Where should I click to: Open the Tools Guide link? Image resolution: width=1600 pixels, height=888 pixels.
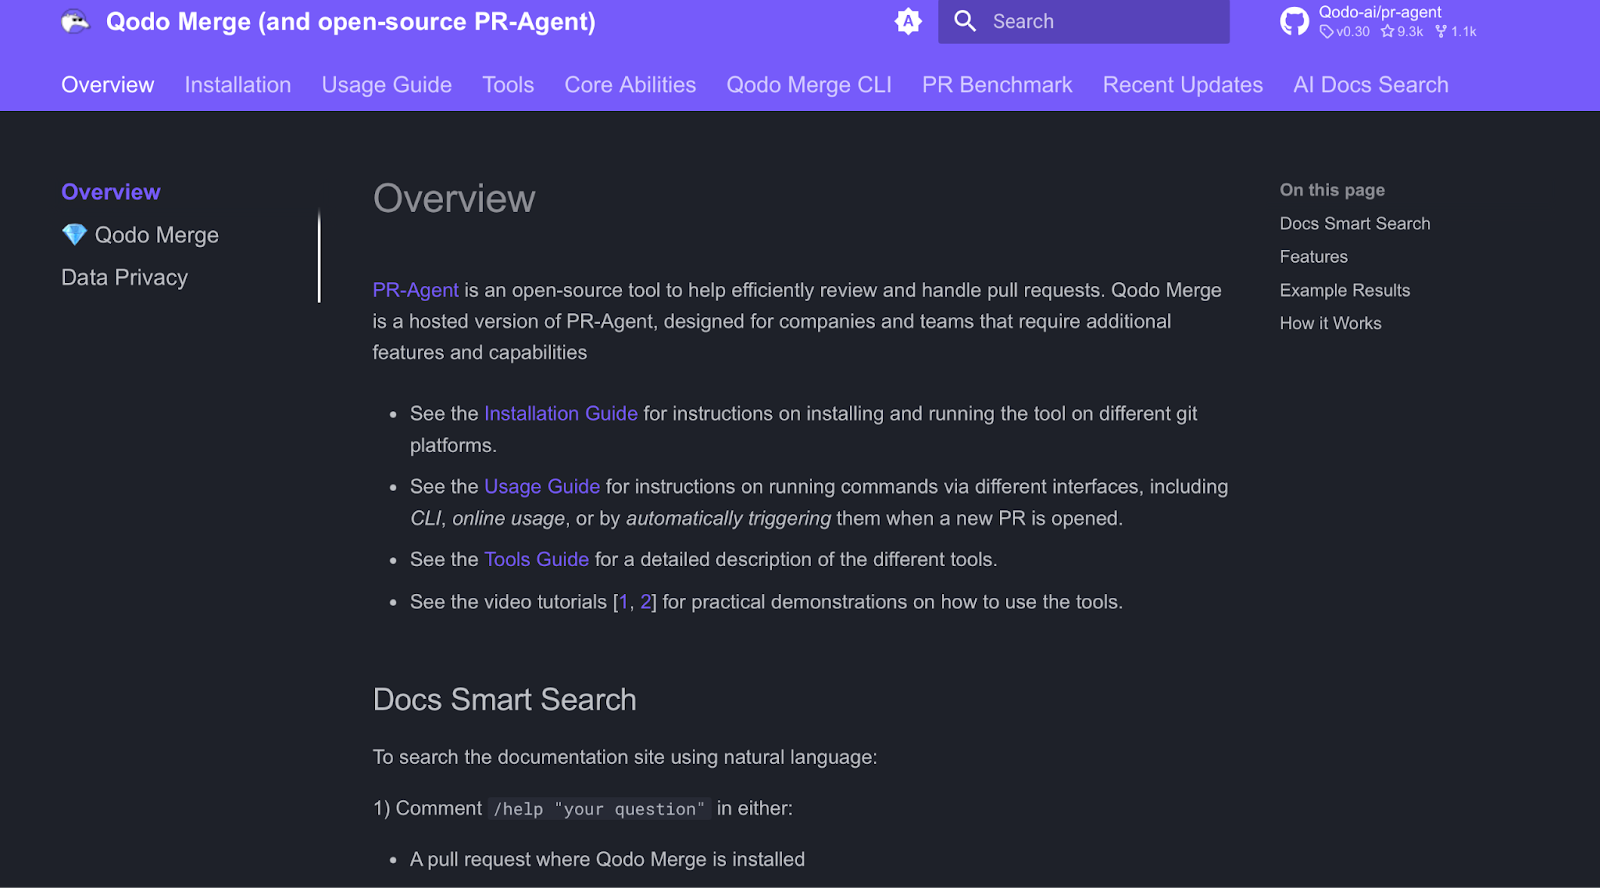click(537, 559)
